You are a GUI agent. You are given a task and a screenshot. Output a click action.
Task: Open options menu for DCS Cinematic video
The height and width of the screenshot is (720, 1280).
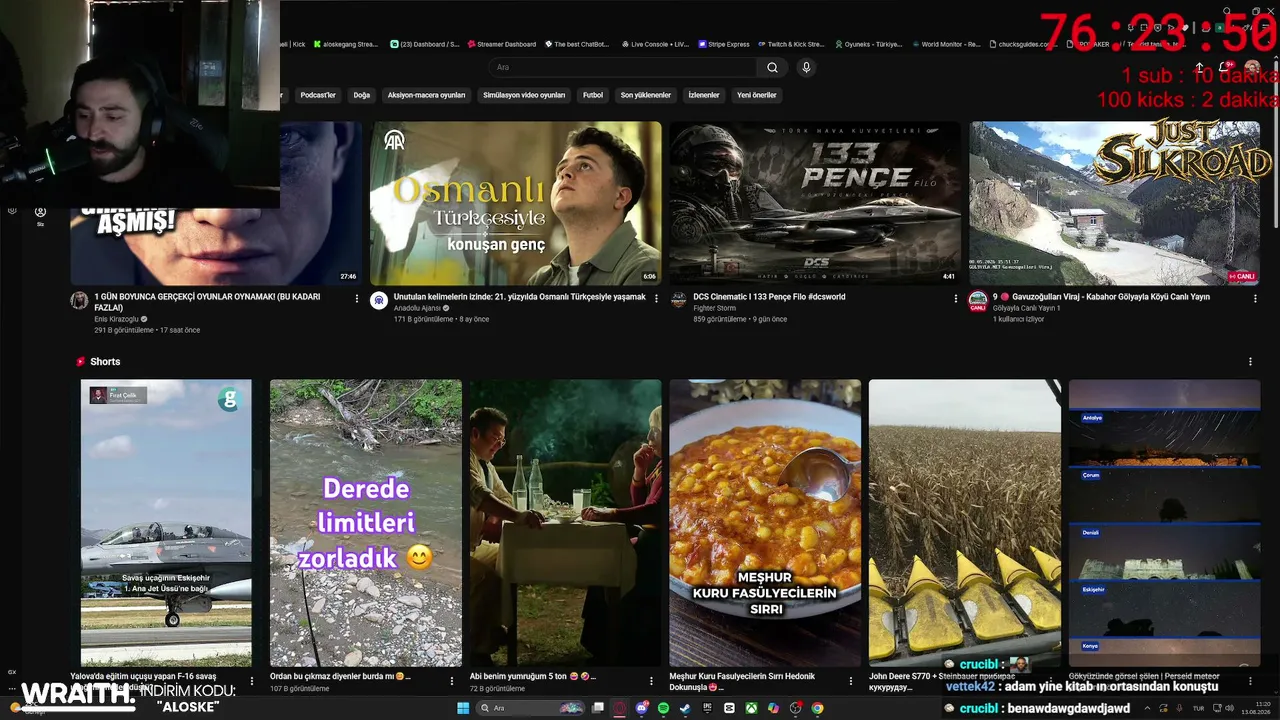(x=956, y=298)
